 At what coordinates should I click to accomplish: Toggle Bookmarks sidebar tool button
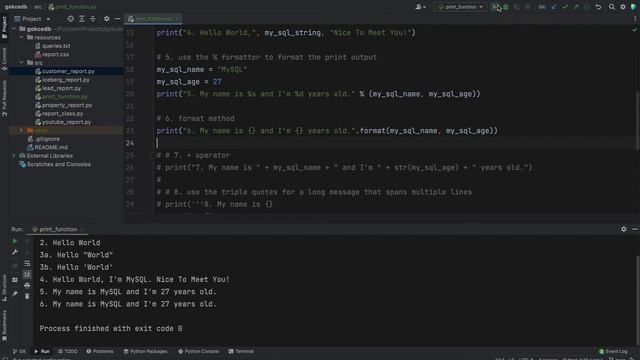coord(4,325)
